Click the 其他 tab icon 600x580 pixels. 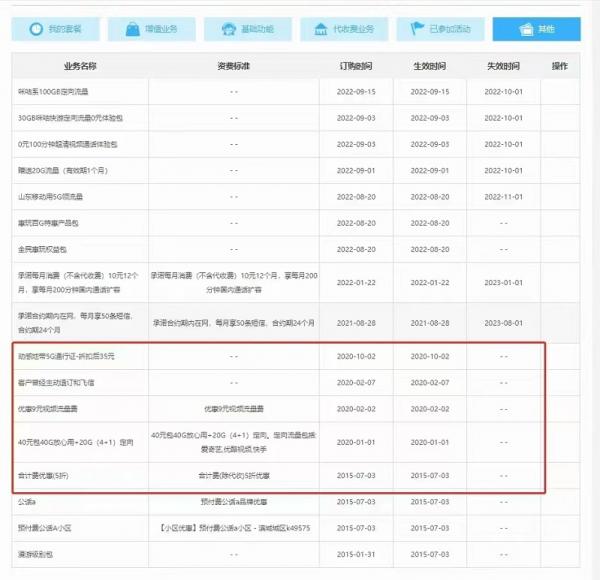pyautogui.click(x=524, y=29)
